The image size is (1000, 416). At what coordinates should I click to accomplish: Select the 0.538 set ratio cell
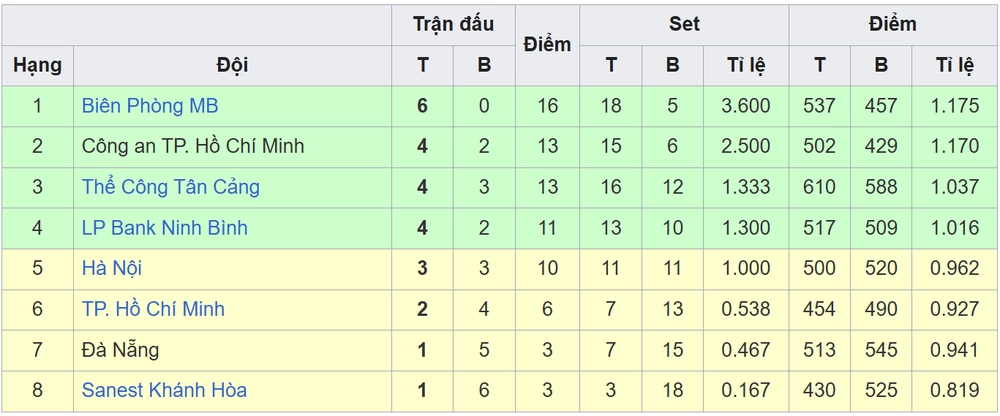pos(745,310)
